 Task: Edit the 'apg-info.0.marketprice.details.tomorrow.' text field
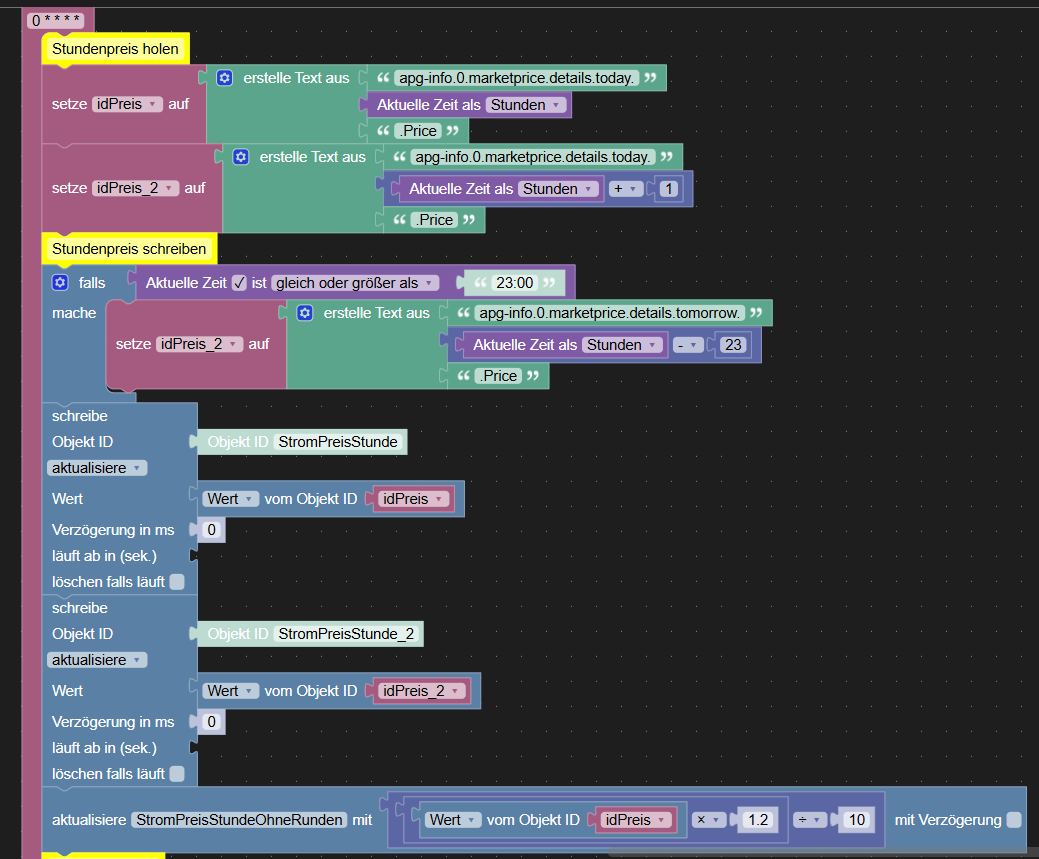610,313
